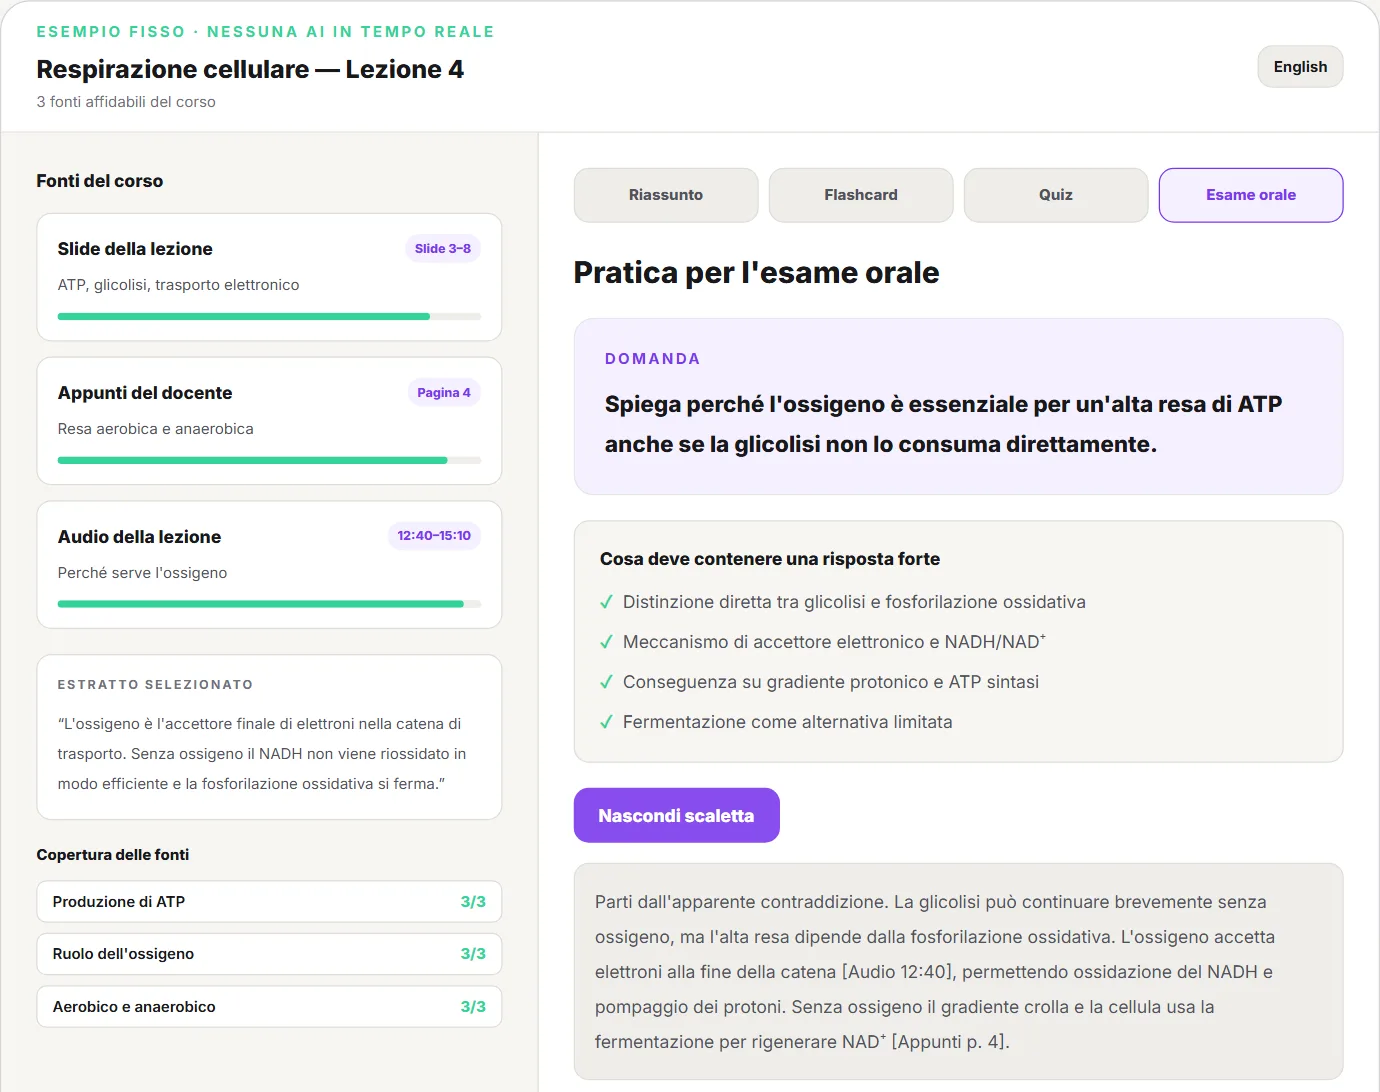Viewport: 1380px width, 1092px height.
Task: Open the Flashcard tab
Action: click(x=861, y=195)
